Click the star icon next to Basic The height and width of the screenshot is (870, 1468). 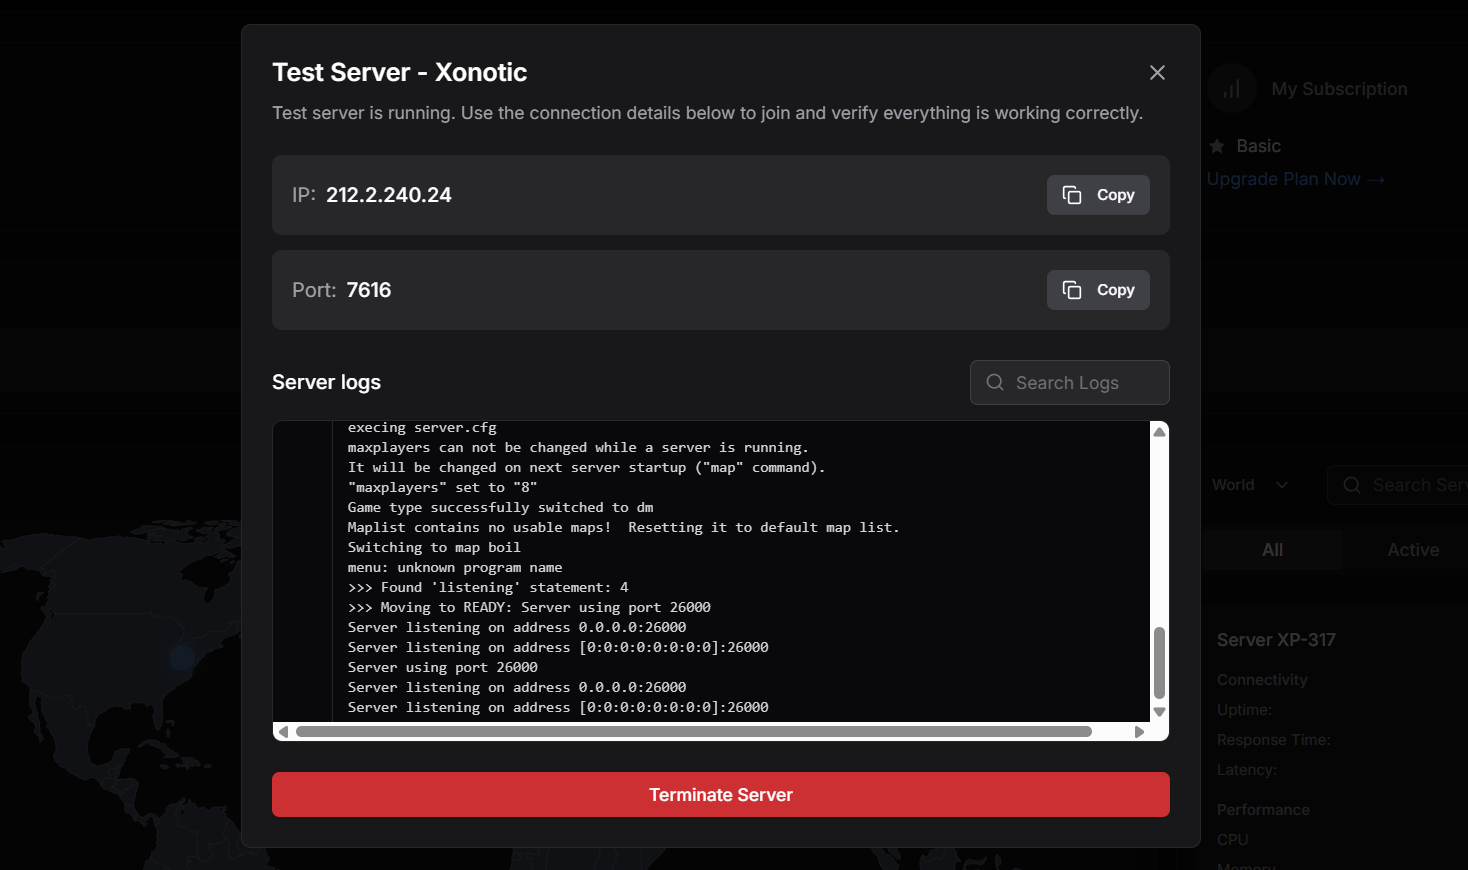click(x=1217, y=146)
